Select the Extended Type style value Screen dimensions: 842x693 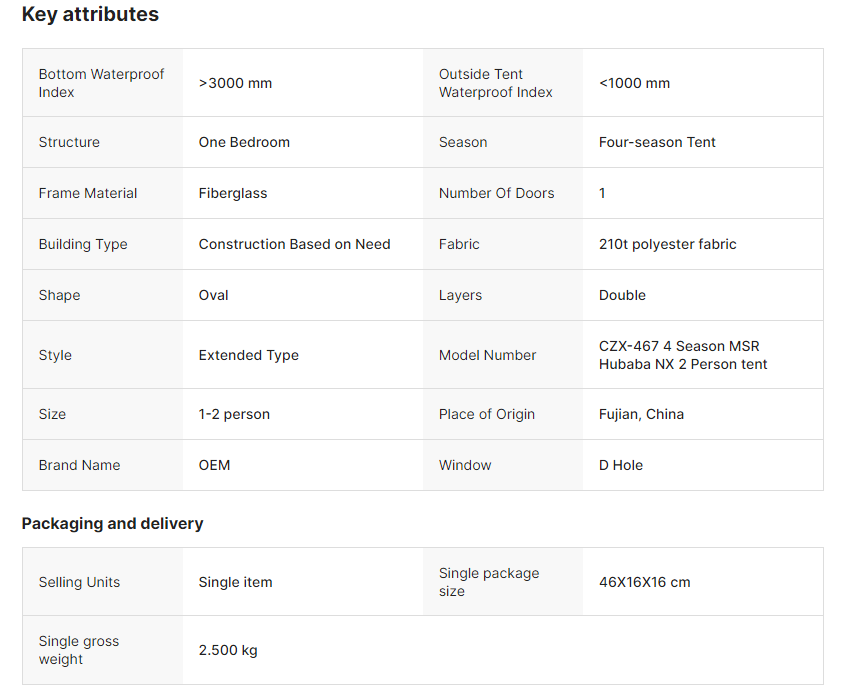point(248,355)
